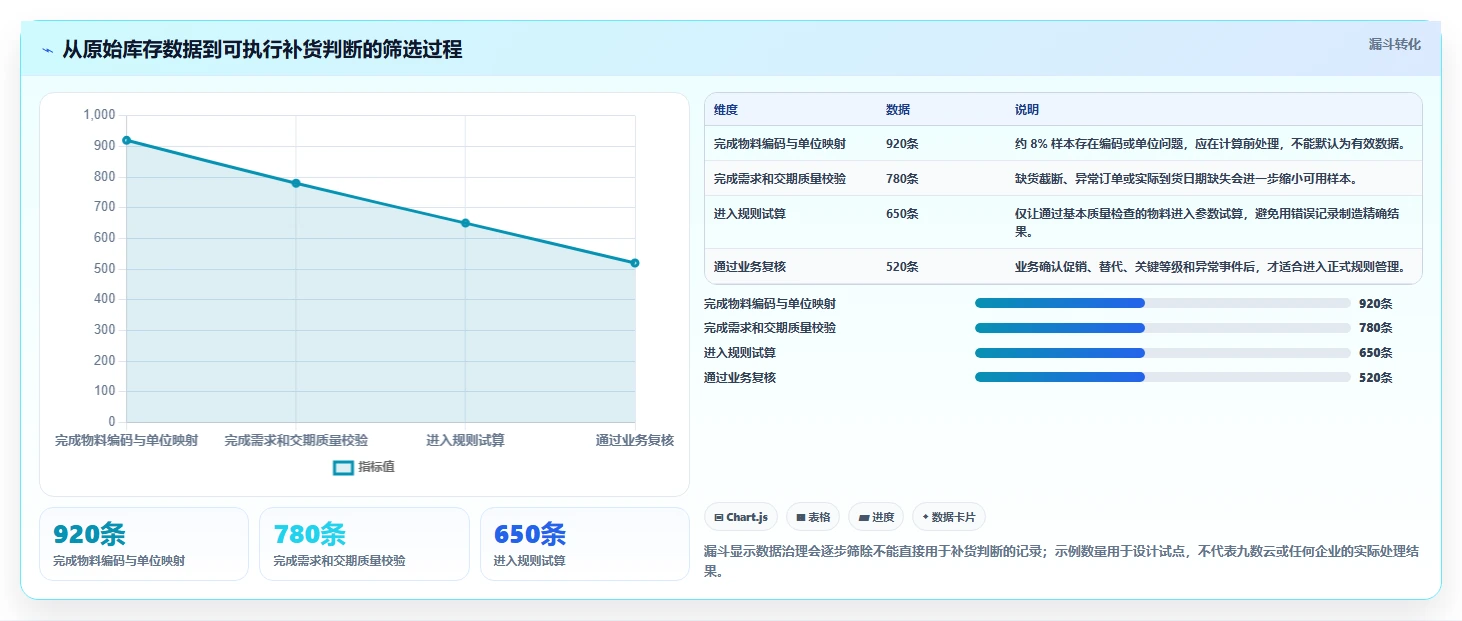The image size is (1462, 621).
Task: Click progress label 完成物料编码与单位映射
Action: 770,303
